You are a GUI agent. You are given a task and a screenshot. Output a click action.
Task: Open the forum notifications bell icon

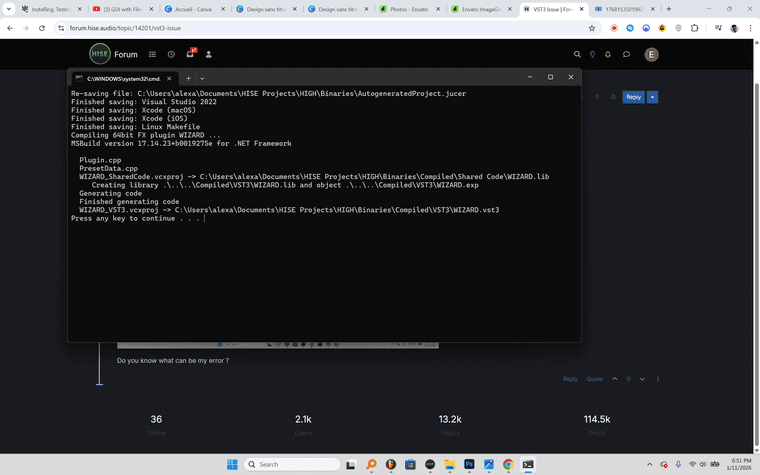coord(608,54)
